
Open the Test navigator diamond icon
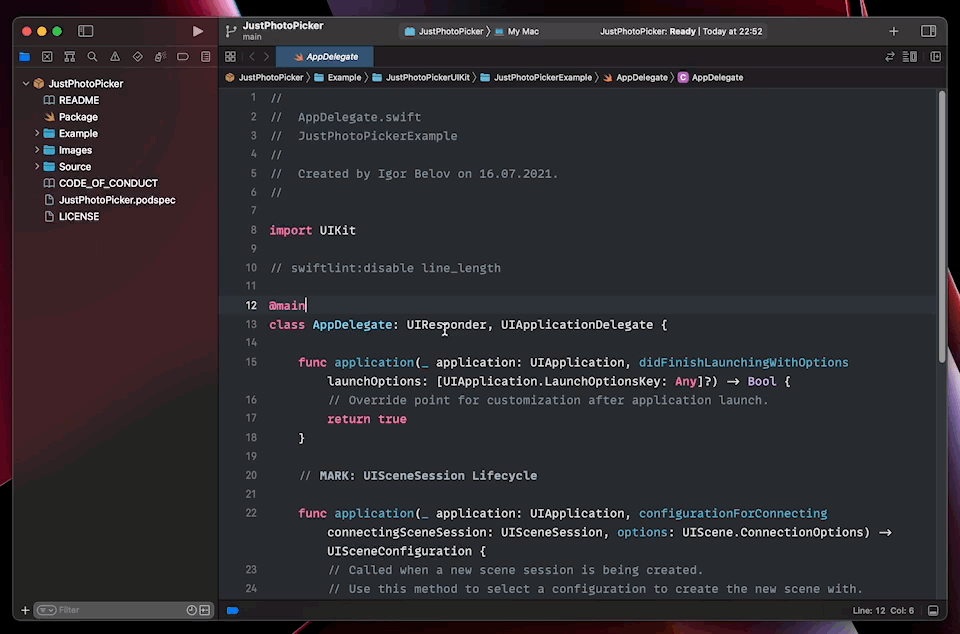[138, 56]
